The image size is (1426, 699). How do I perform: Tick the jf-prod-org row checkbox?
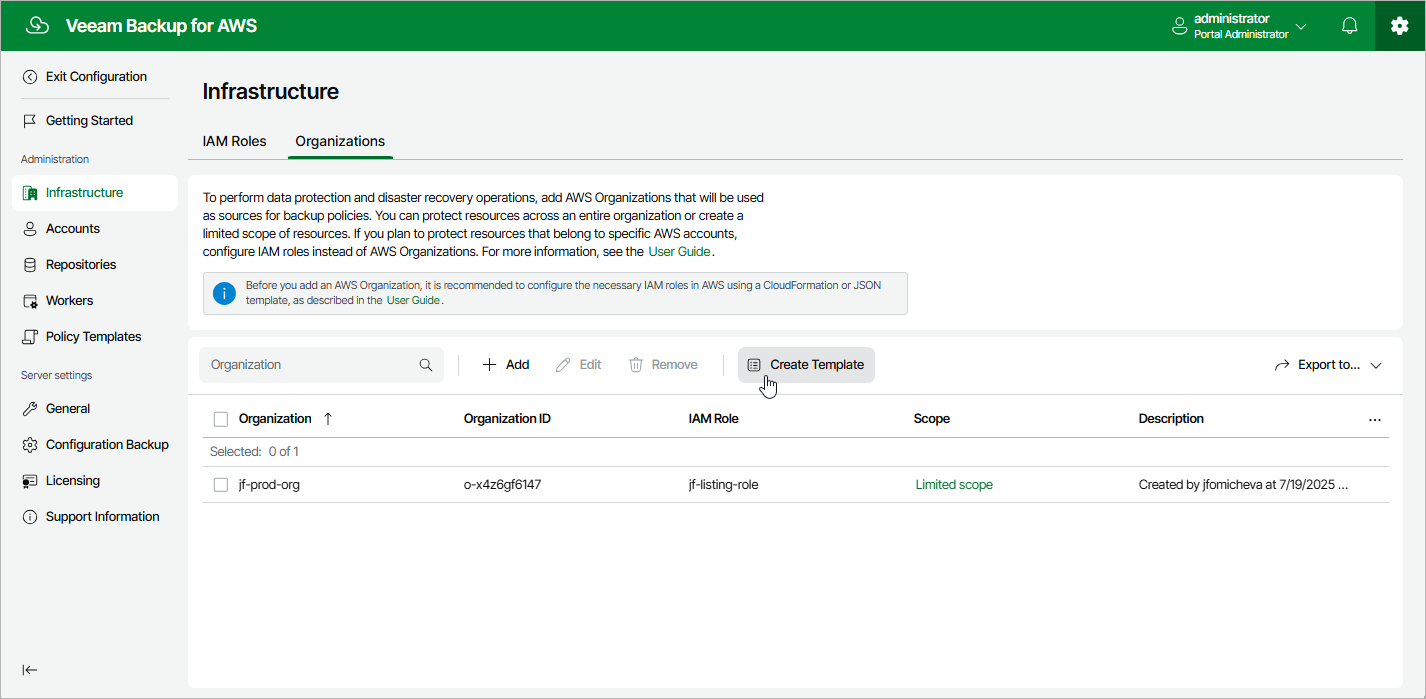(221, 485)
